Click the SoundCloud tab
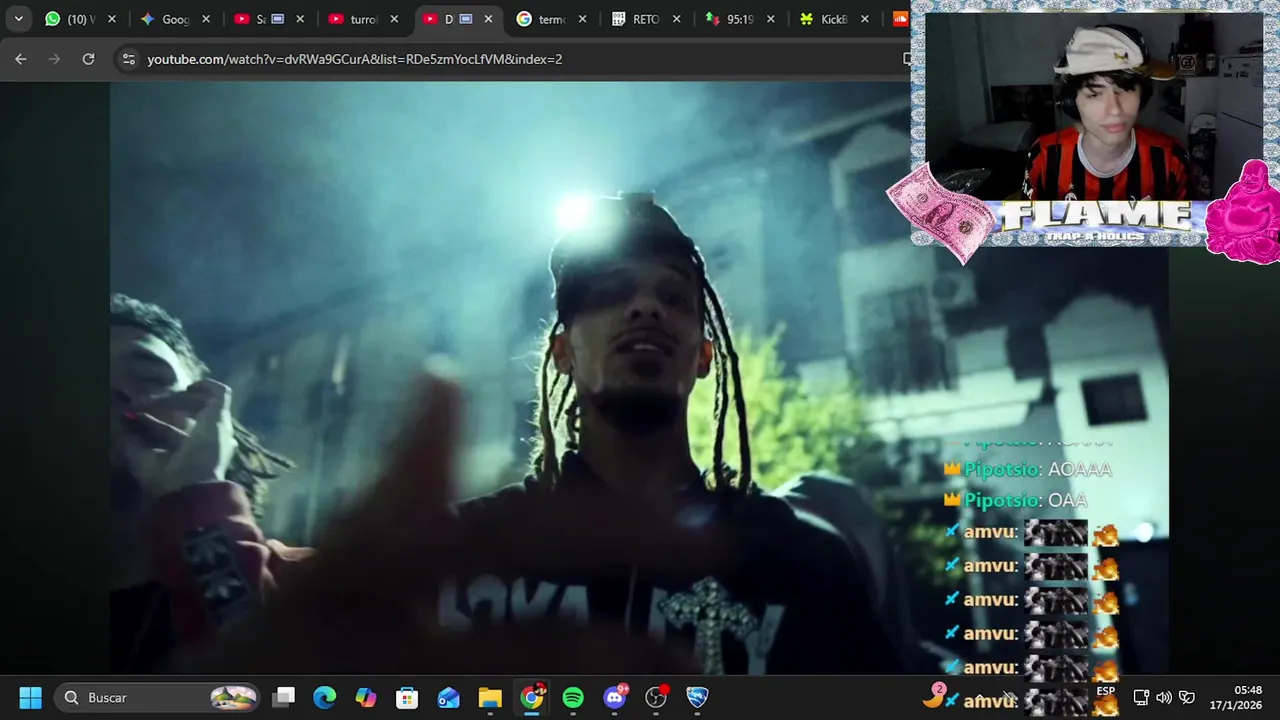 coord(901,19)
